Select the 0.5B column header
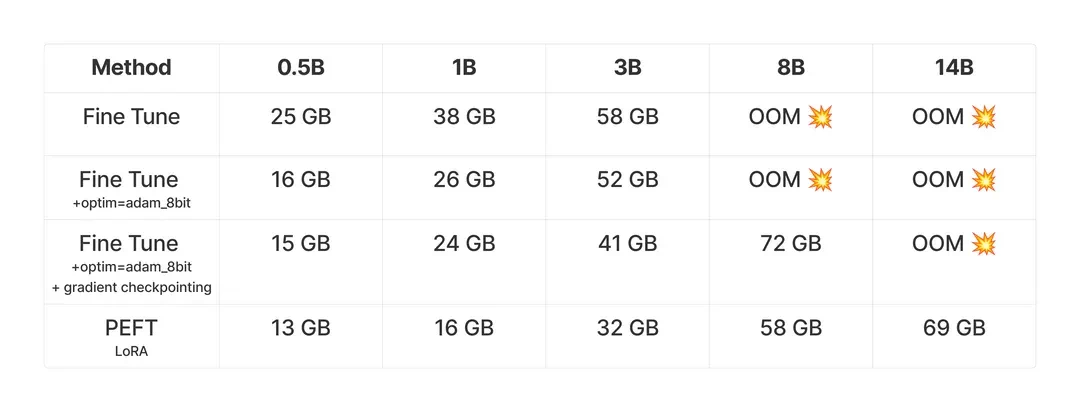This screenshot has width=1080, height=412. tap(301, 68)
